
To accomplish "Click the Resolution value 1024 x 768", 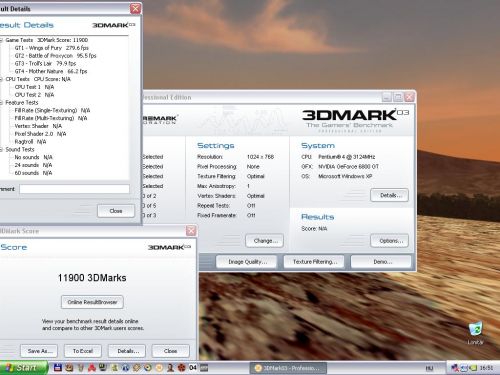I will (x=260, y=157).
